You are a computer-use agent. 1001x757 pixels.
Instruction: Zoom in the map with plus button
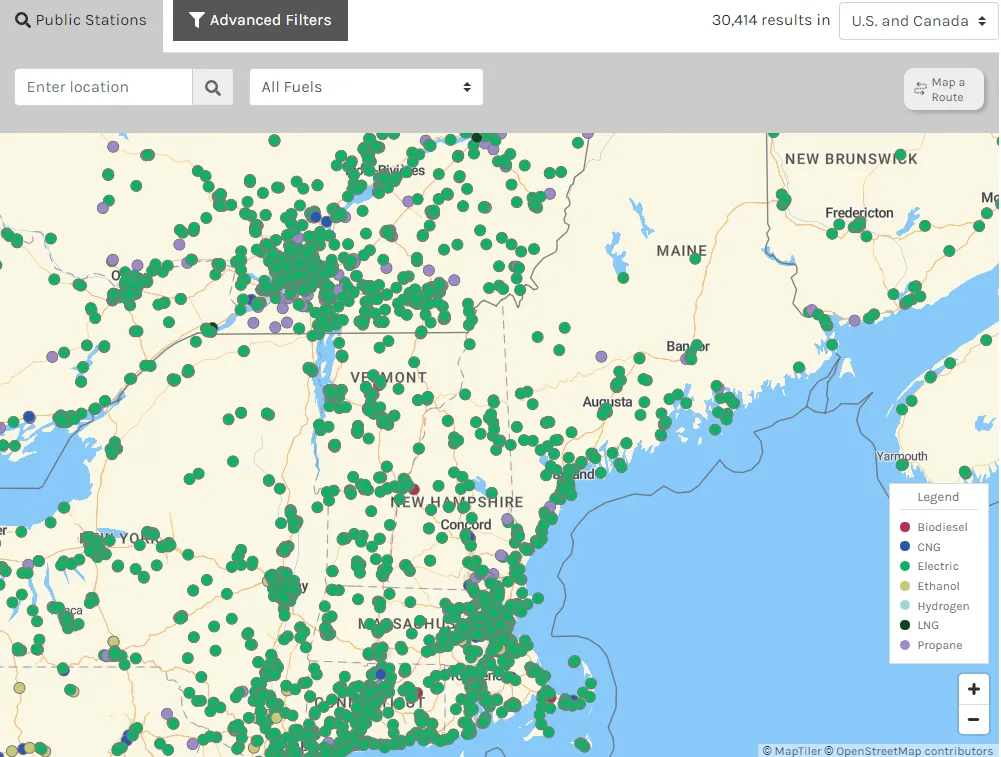click(974, 689)
